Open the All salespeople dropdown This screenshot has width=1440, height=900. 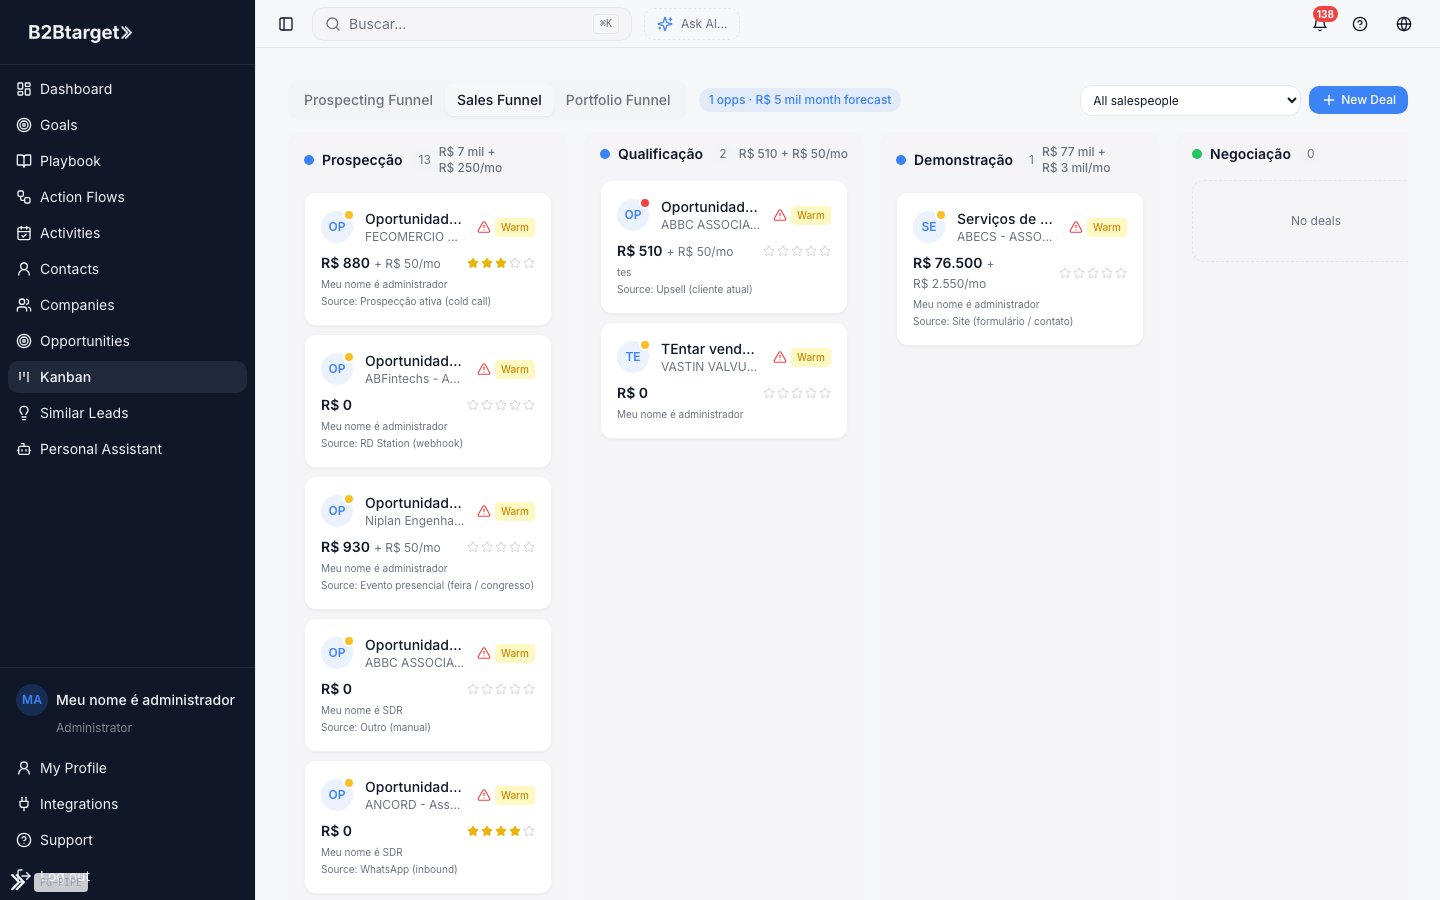[x=1190, y=100]
